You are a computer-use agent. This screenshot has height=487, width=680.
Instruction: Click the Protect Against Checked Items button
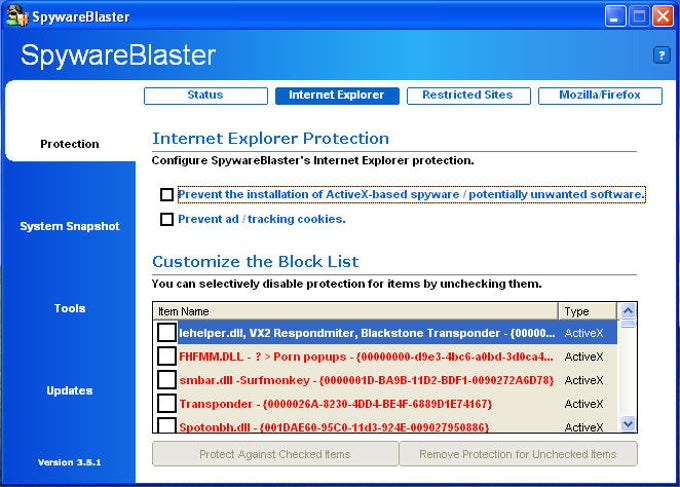[275, 454]
